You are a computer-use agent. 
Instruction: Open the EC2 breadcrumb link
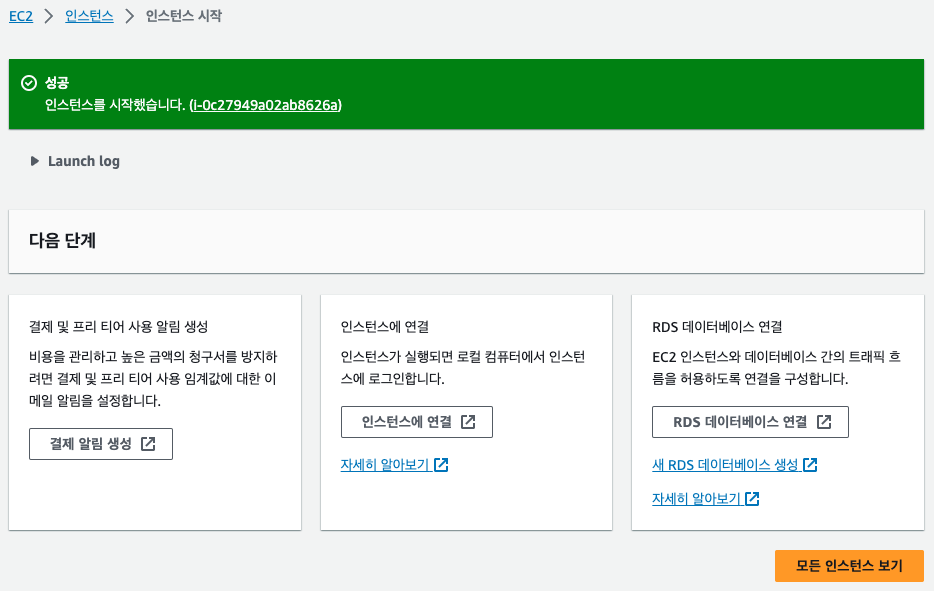pyautogui.click(x=21, y=16)
